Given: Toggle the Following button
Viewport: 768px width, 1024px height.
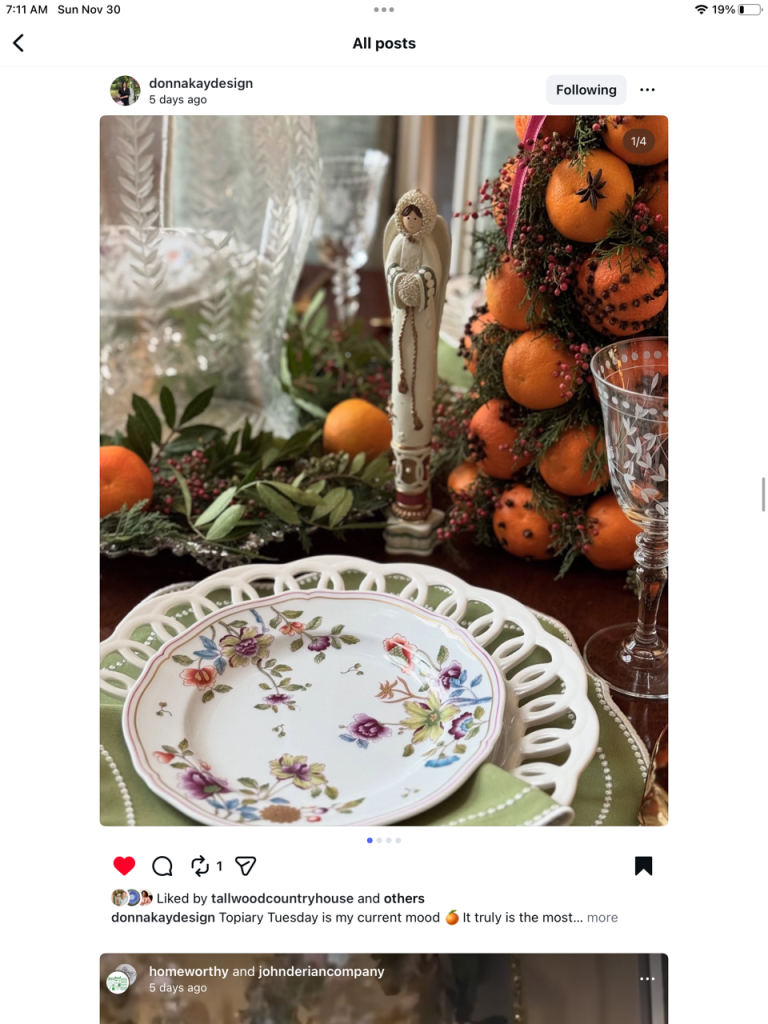Looking at the screenshot, I should point(586,89).
